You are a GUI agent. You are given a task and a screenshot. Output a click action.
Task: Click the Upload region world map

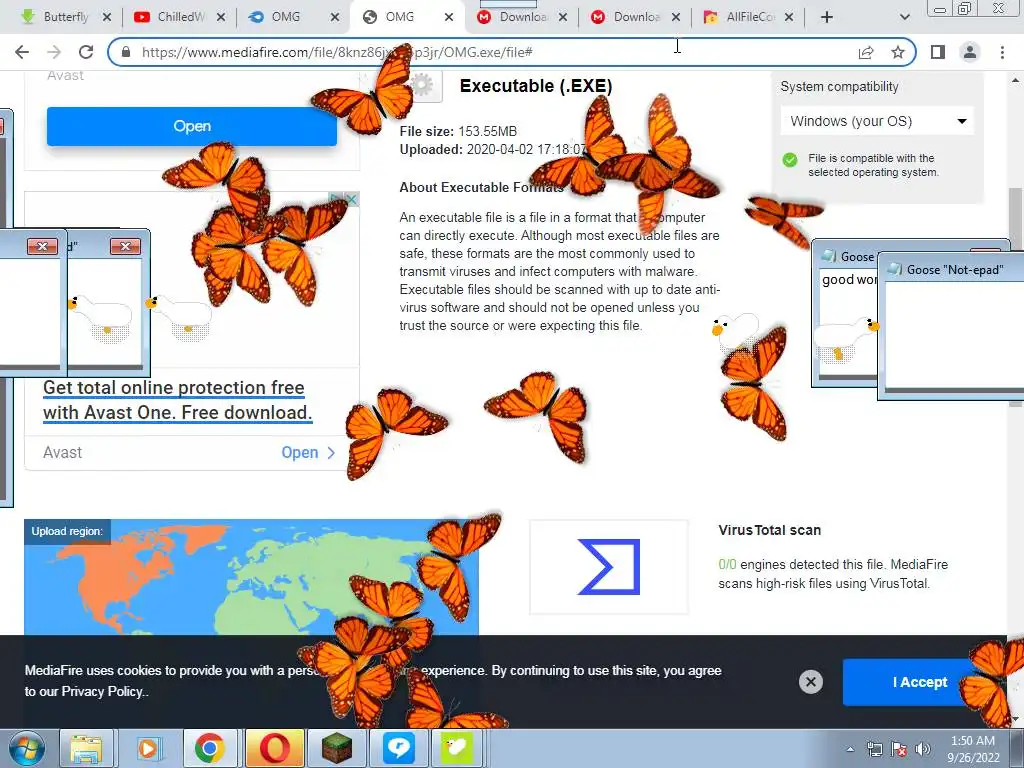tap(251, 577)
